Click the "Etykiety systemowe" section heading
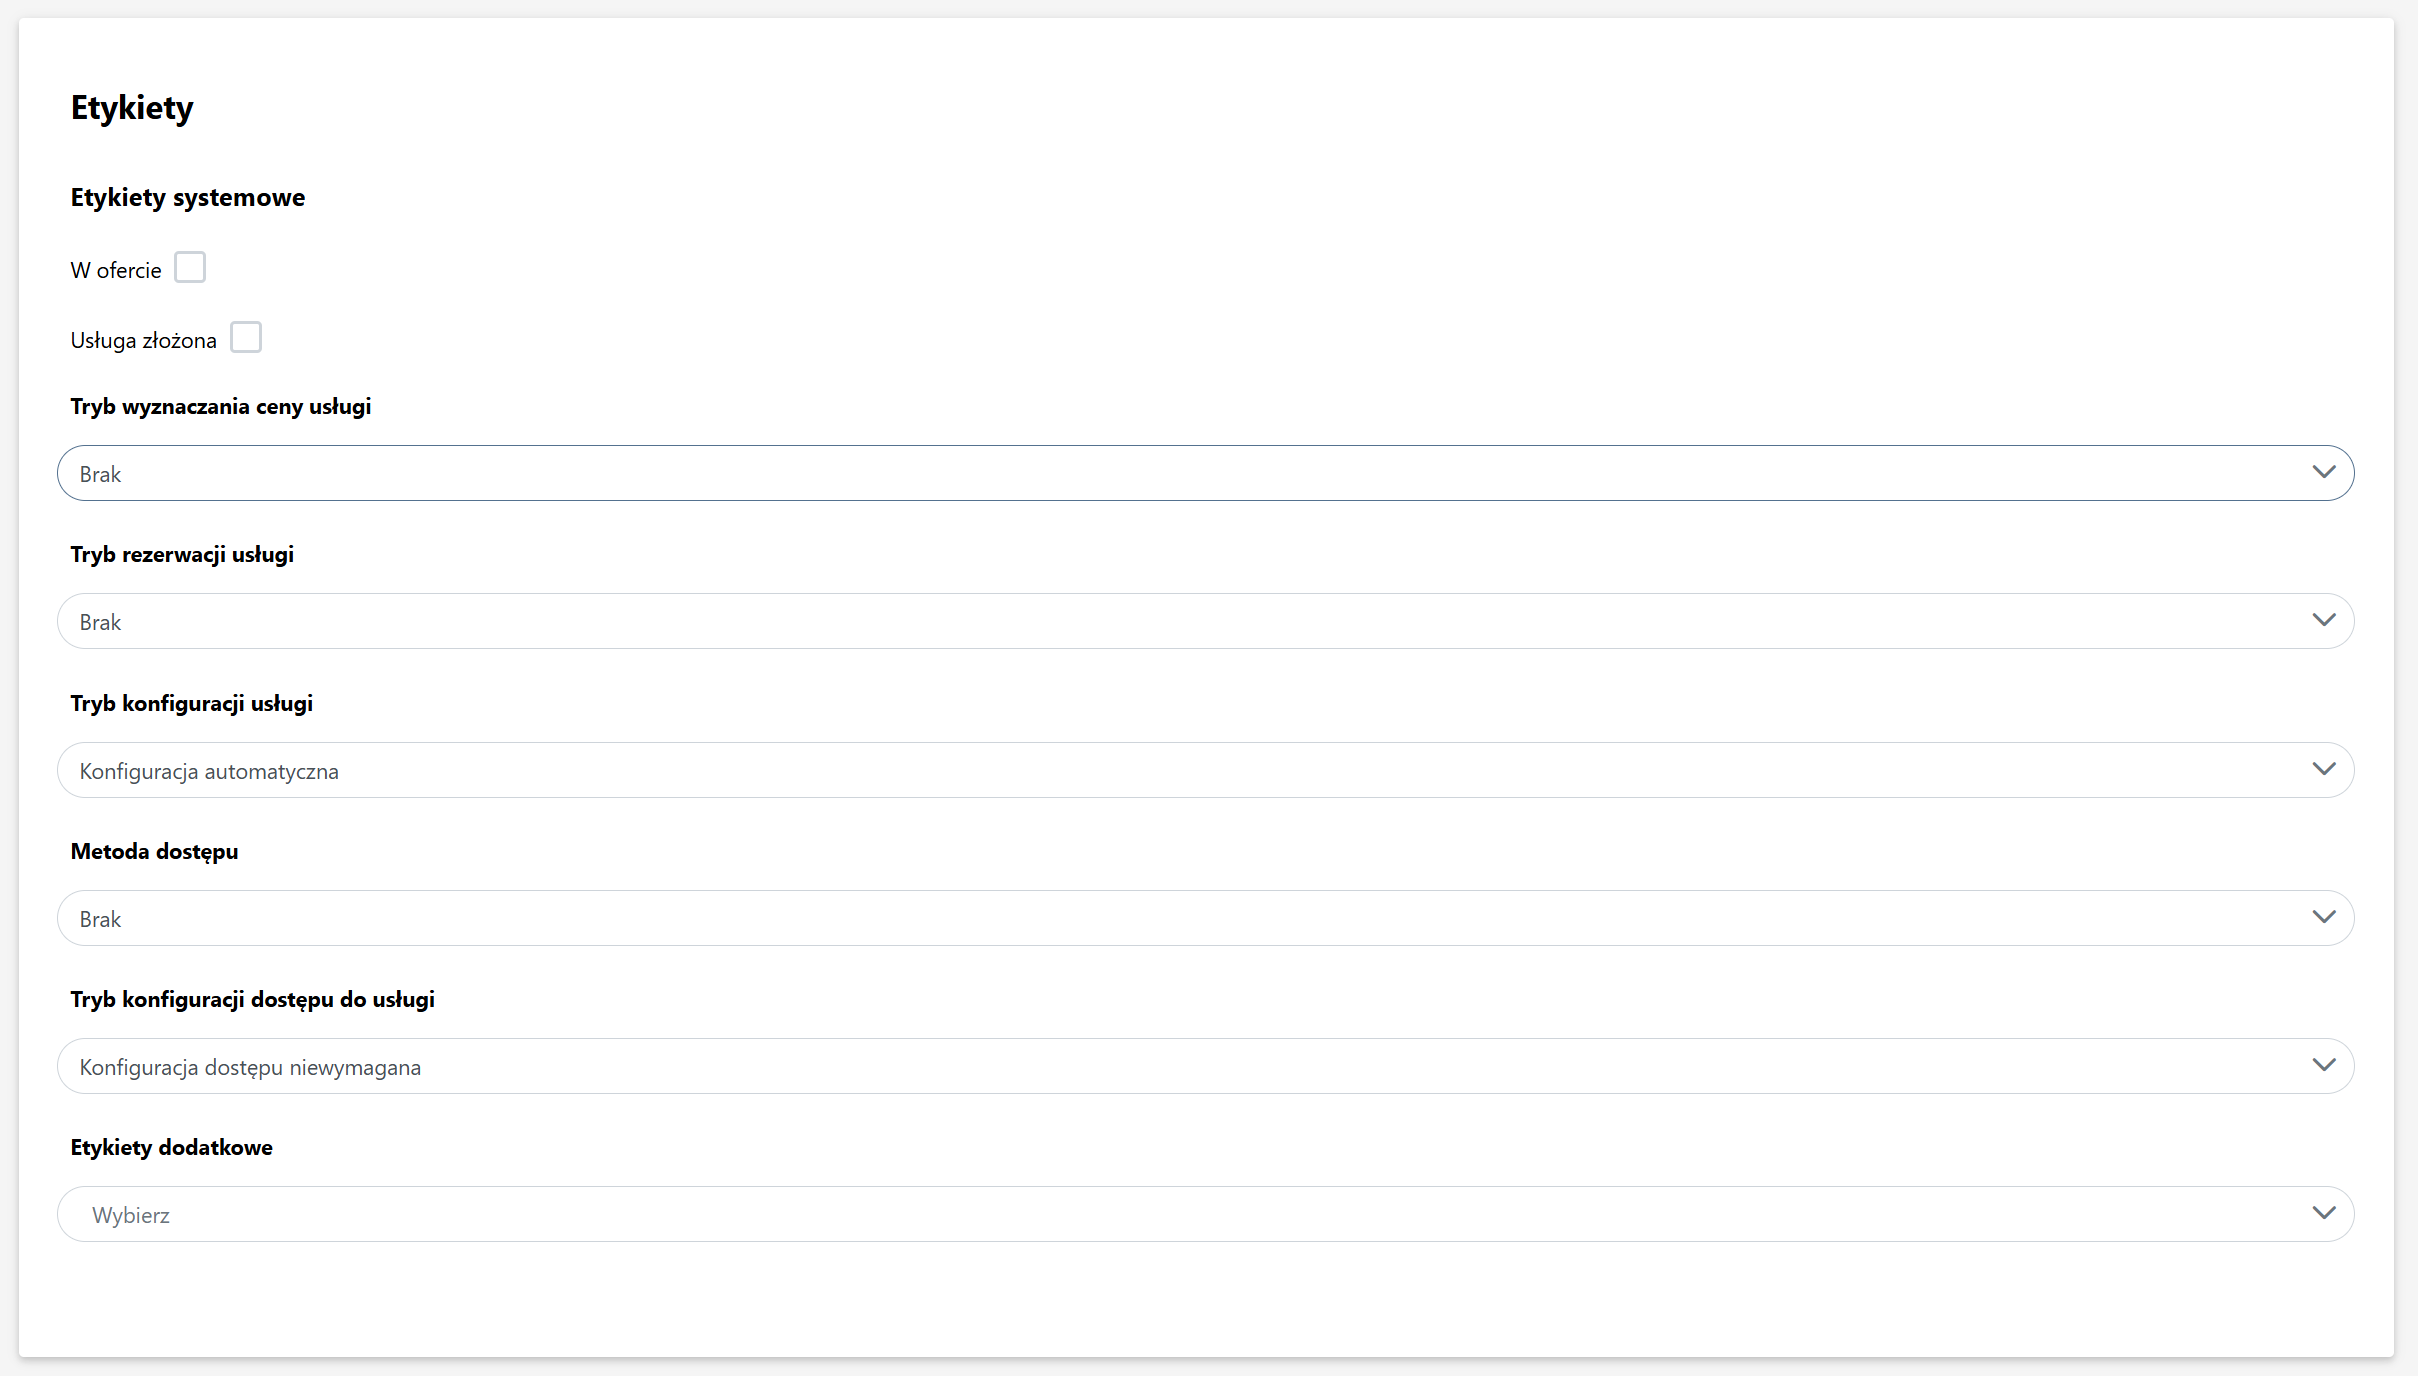The height and width of the screenshot is (1376, 2418). 188,198
